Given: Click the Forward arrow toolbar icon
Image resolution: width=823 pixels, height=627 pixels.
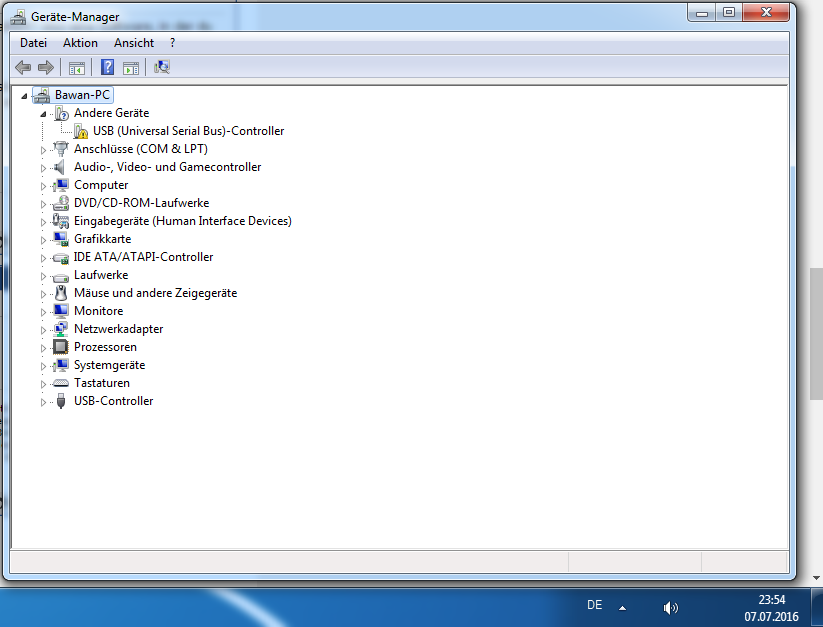Looking at the screenshot, I should pos(46,67).
